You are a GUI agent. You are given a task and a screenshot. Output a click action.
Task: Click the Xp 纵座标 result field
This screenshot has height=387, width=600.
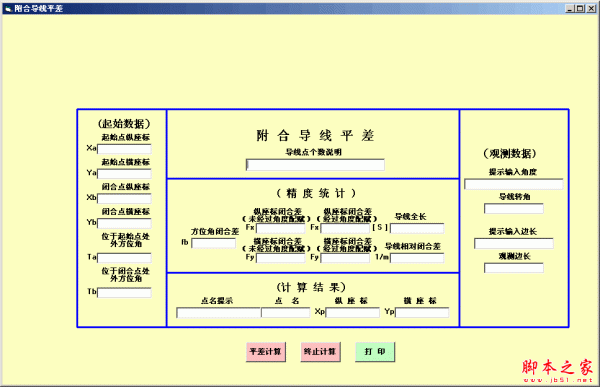(352, 312)
